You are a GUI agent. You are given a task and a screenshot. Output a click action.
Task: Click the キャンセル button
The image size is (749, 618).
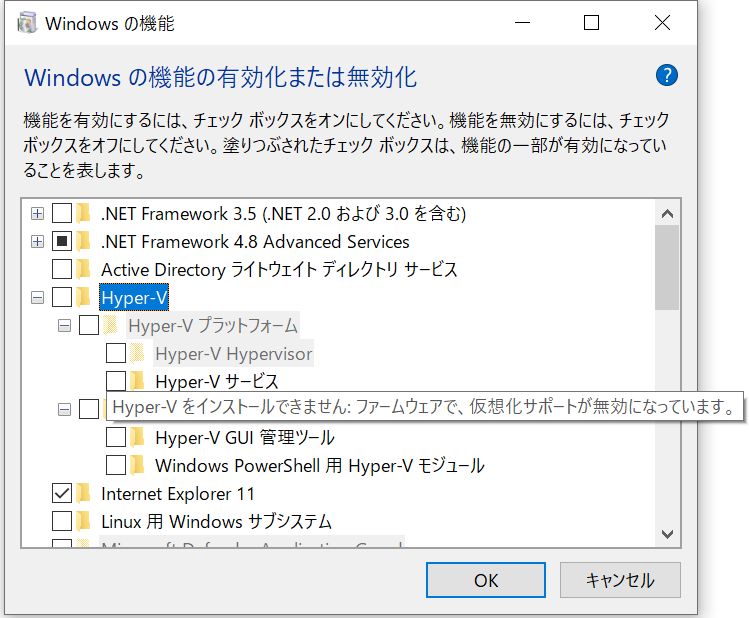620,580
